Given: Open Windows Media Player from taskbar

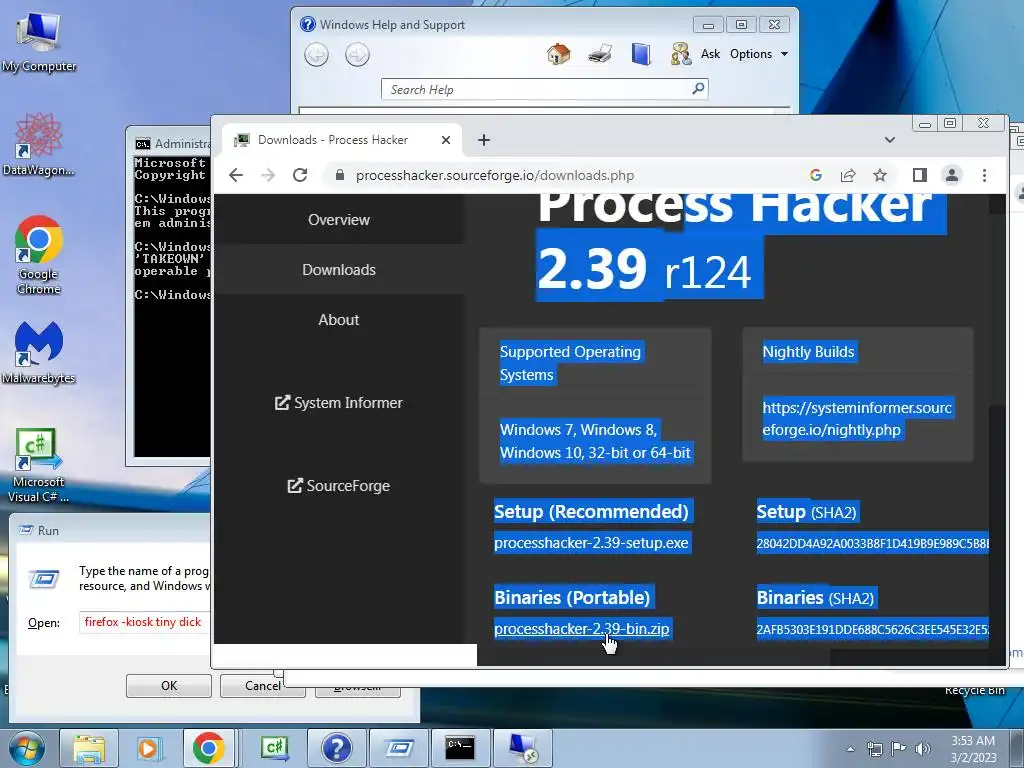Looking at the screenshot, I should pos(148,748).
